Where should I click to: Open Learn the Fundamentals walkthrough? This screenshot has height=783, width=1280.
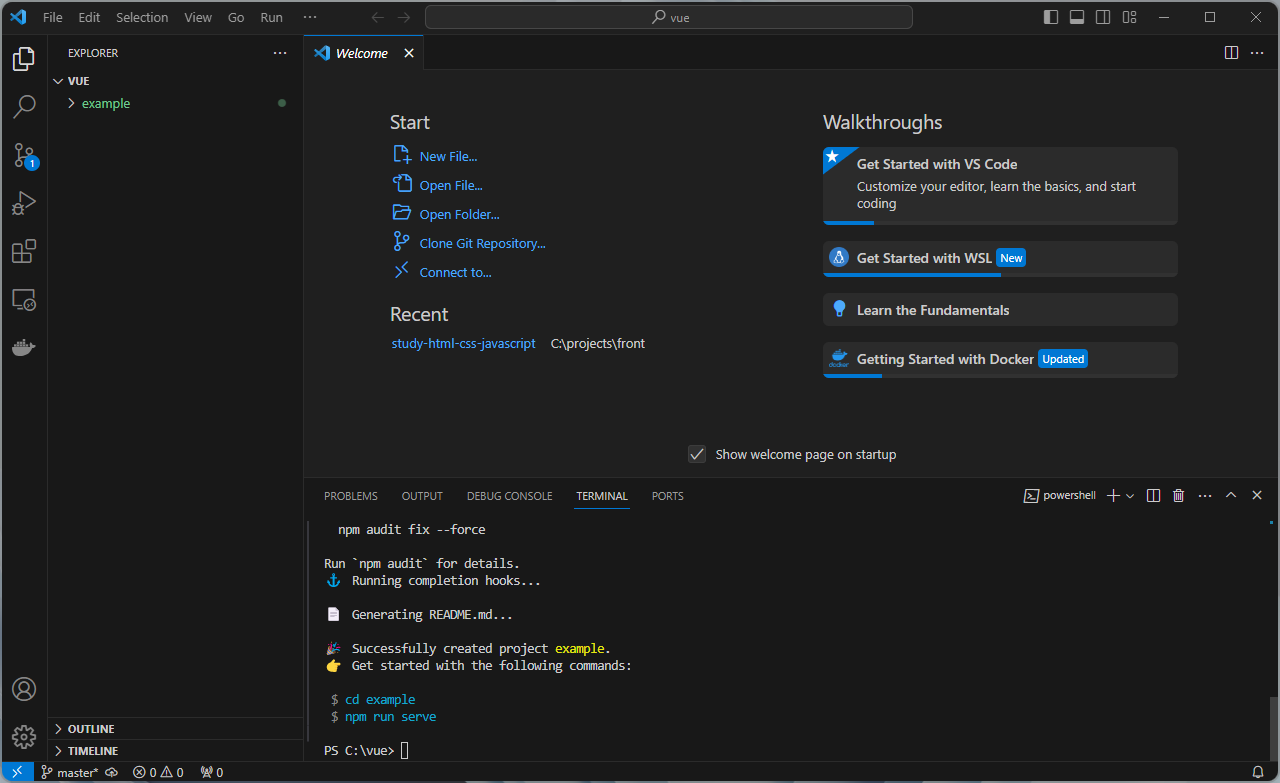coord(1000,310)
